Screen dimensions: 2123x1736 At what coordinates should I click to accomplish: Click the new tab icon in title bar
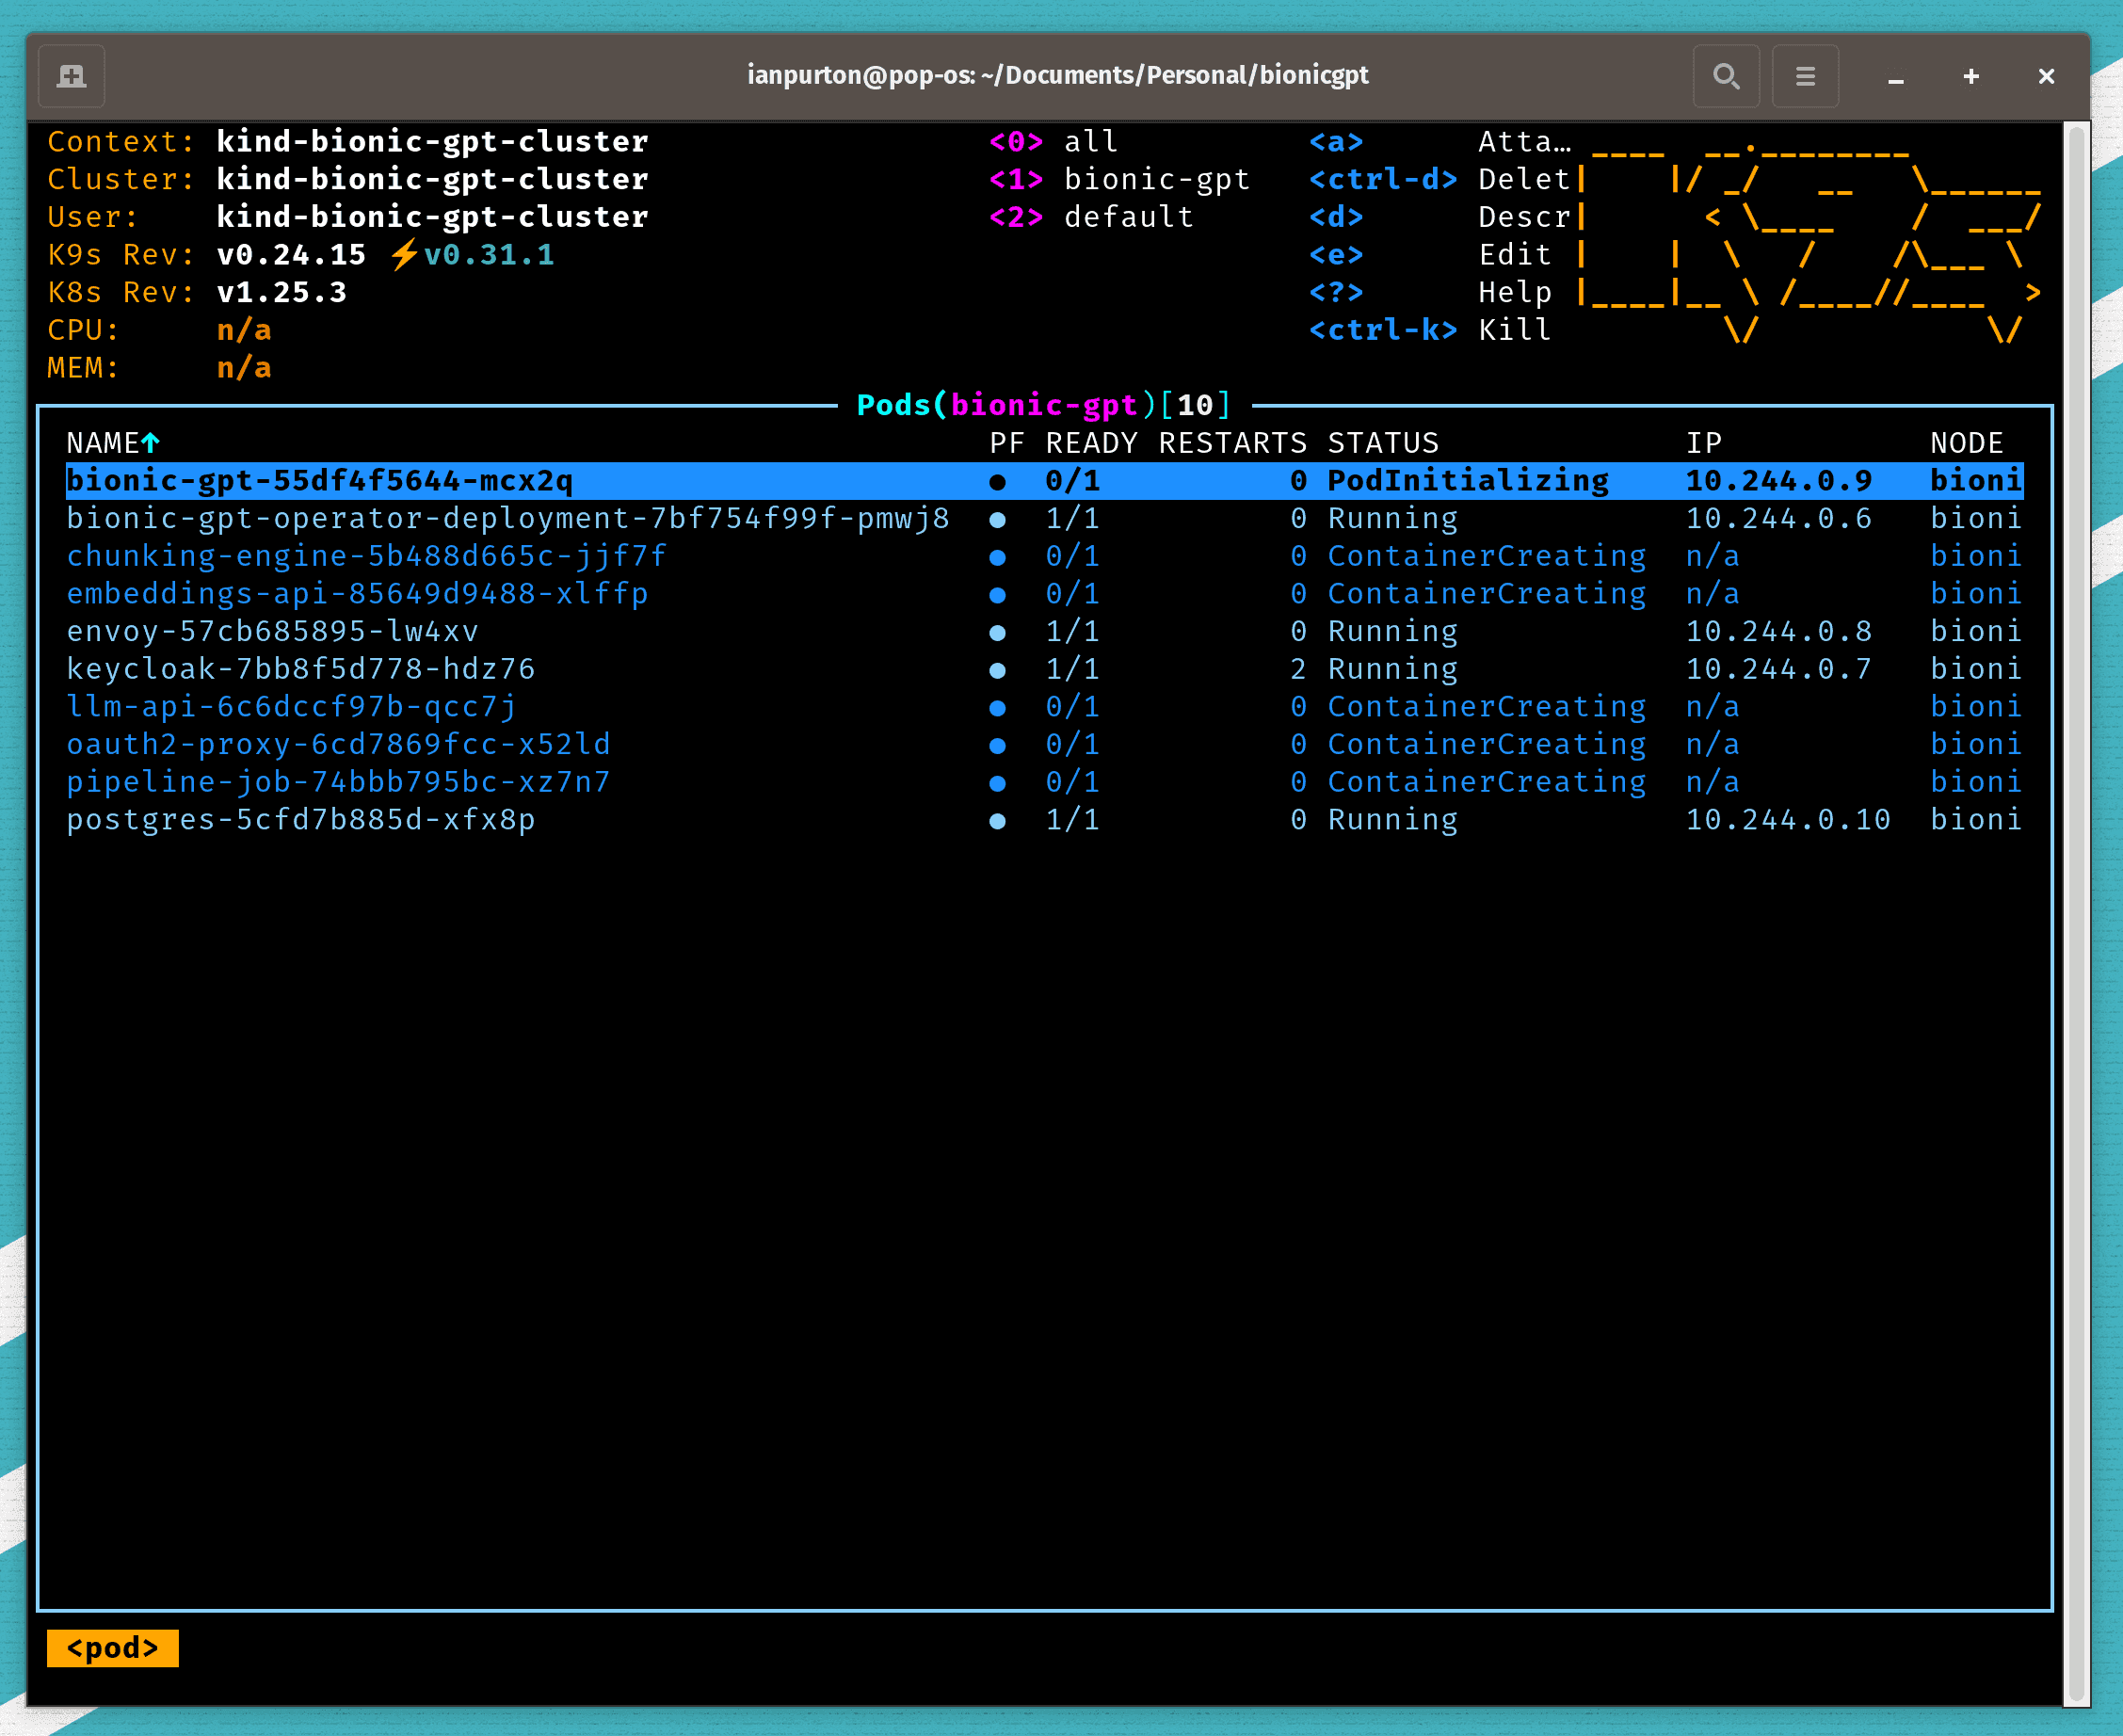71,76
